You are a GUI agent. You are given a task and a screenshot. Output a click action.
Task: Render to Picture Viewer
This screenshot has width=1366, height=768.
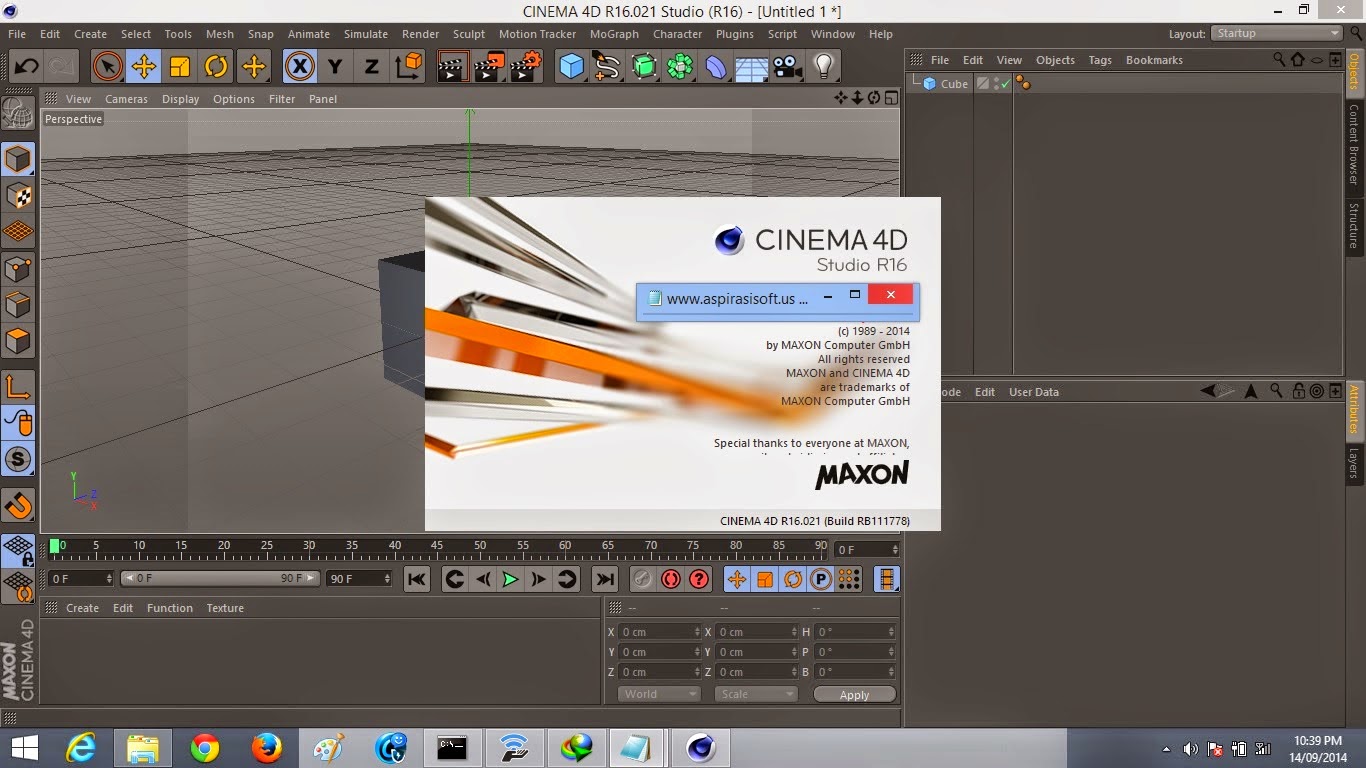[488, 66]
